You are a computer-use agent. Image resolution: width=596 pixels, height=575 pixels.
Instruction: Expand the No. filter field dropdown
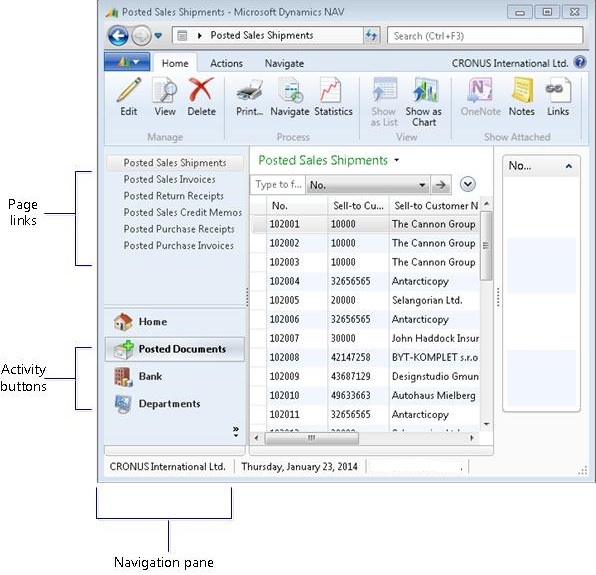[x=422, y=185]
